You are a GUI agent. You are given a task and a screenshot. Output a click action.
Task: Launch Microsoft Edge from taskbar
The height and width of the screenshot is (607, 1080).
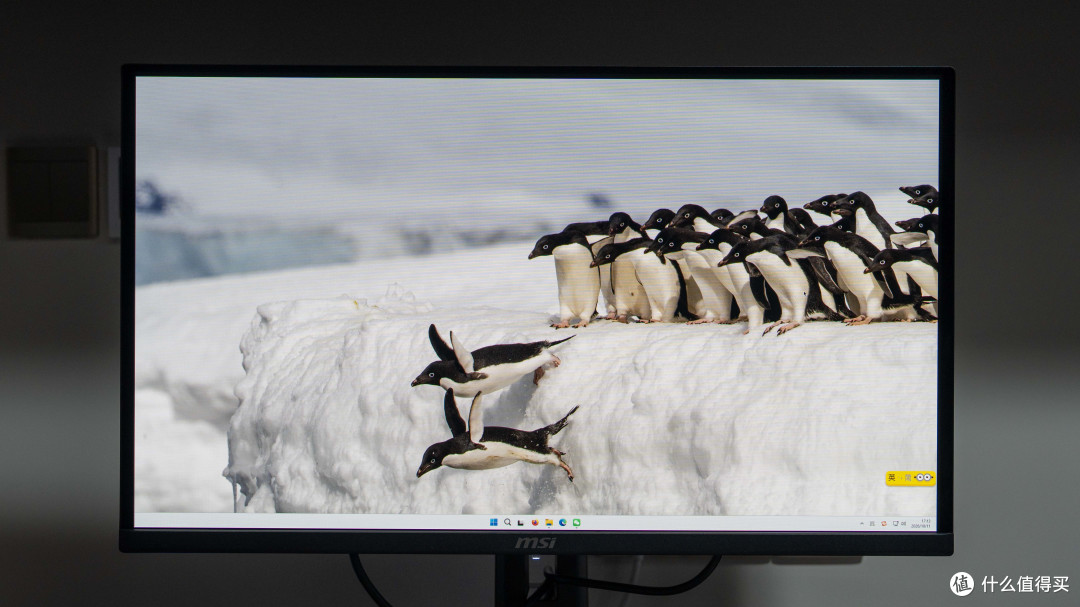pos(563,523)
